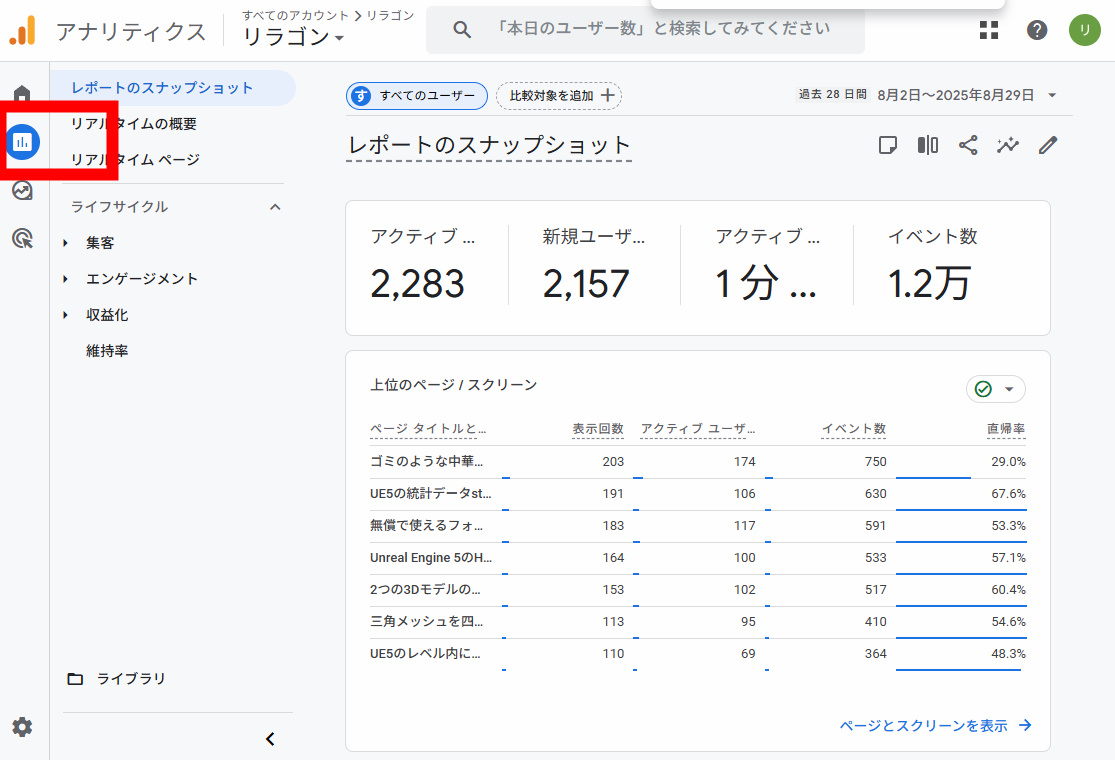Select 維持率 report in sidebar

coord(107,351)
